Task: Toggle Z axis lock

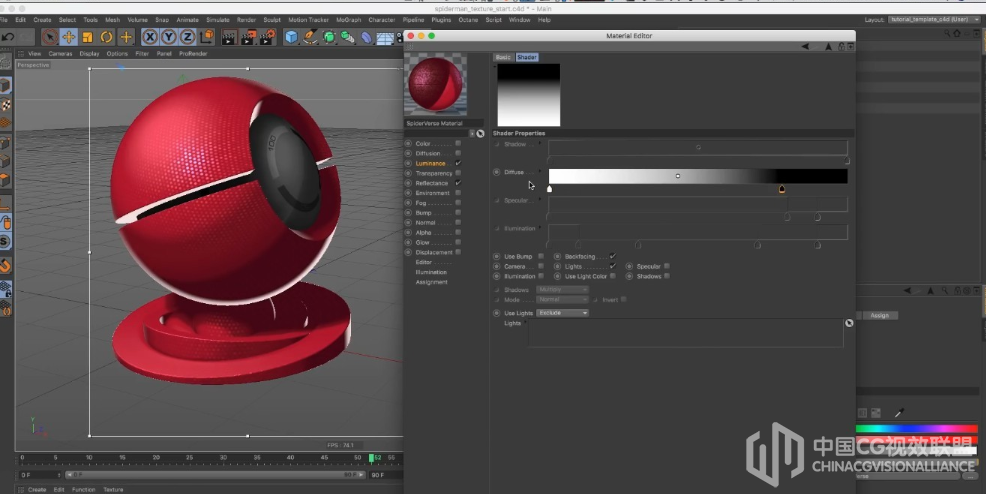Action: click(x=187, y=37)
